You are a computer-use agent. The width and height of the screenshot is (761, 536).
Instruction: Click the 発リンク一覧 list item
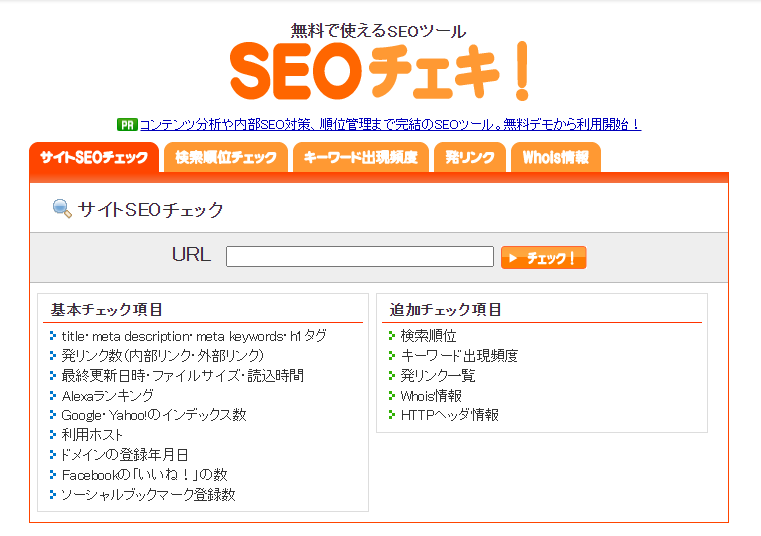coord(438,375)
